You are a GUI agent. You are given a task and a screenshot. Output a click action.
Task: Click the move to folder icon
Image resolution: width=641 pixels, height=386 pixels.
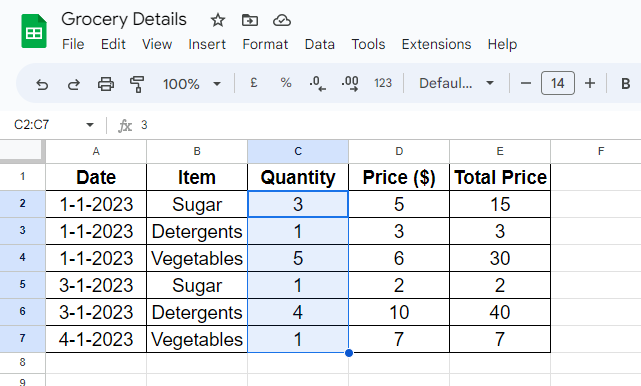coord(249,20)
